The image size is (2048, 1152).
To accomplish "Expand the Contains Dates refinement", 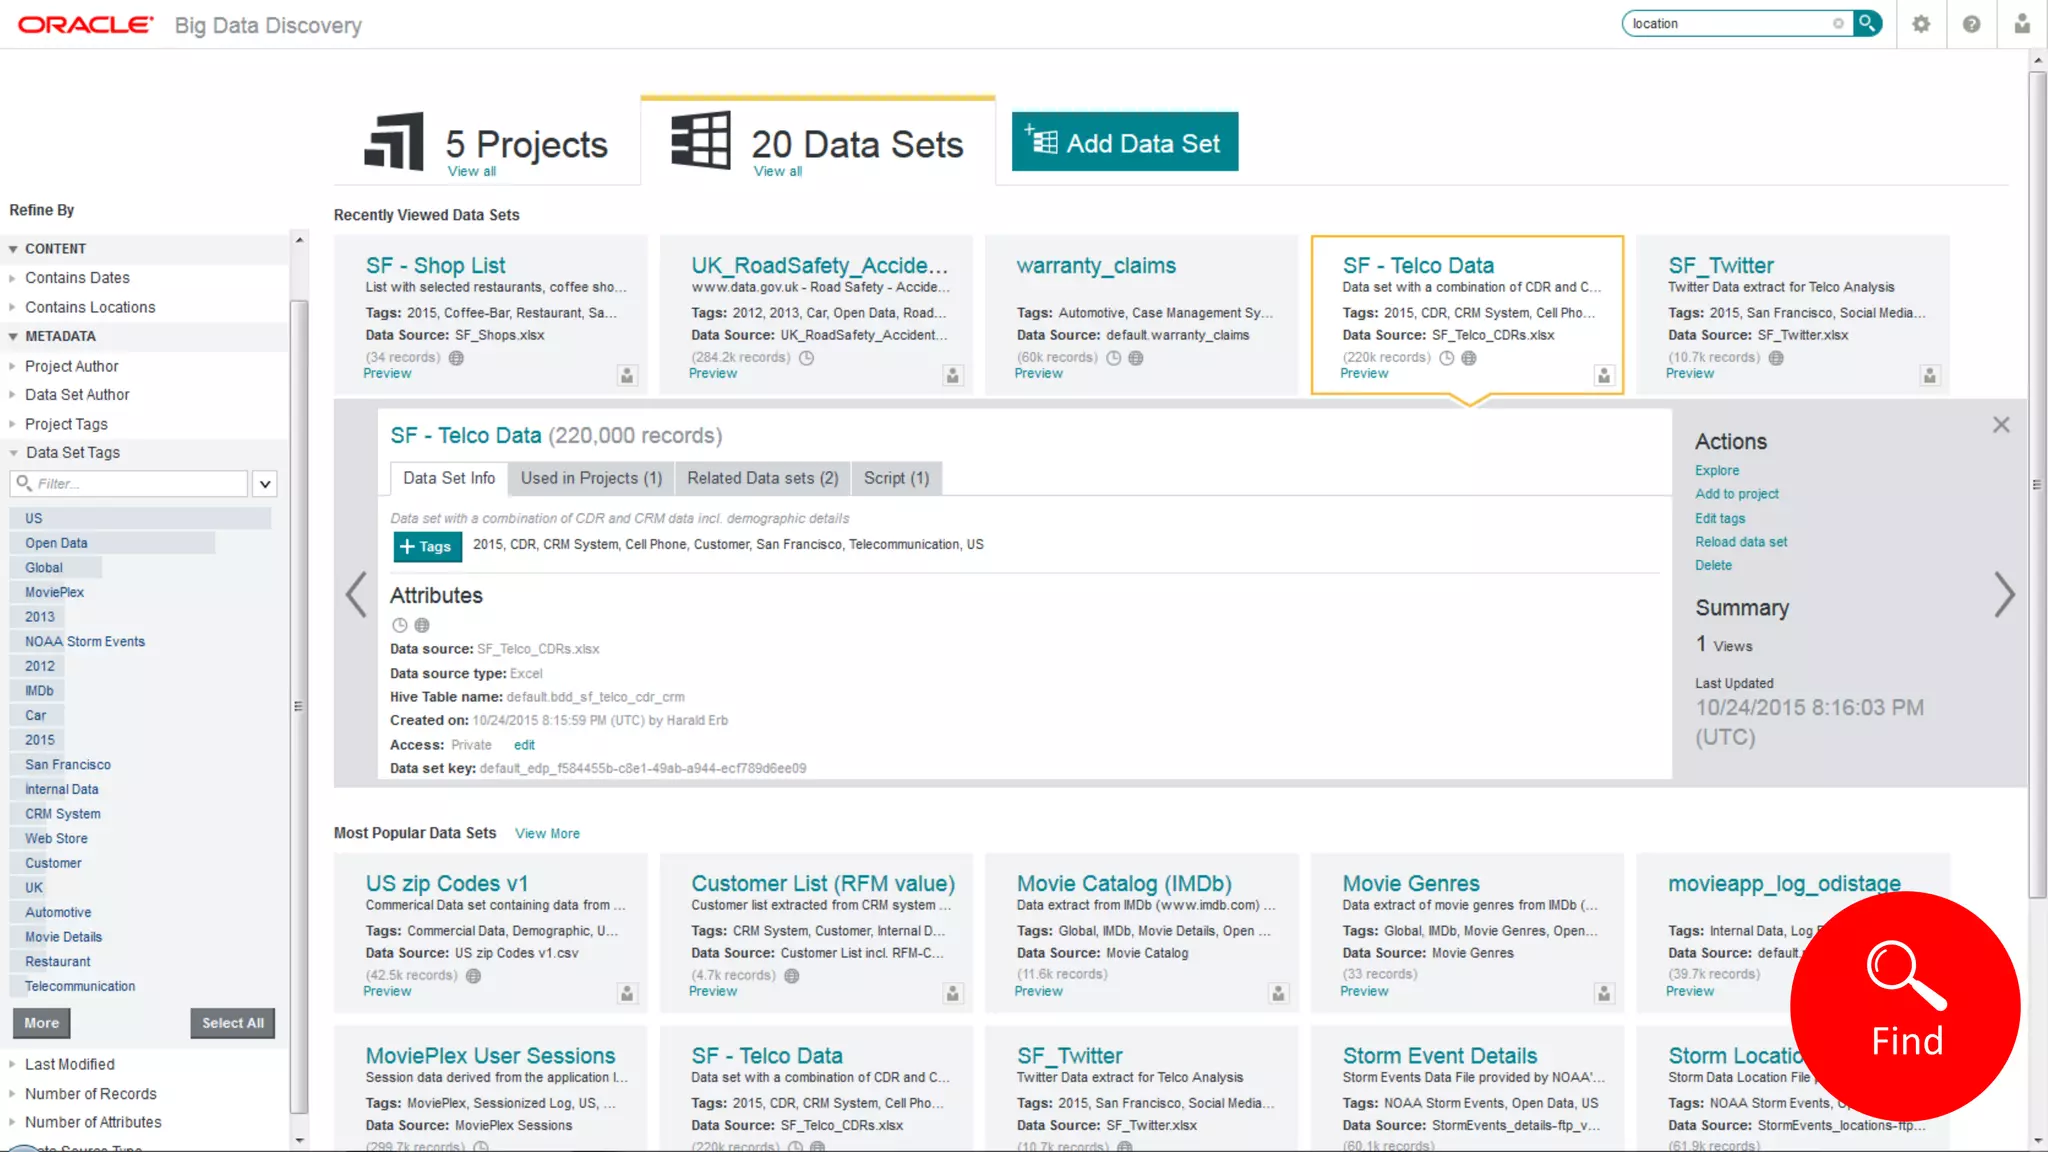I will 77,278.
